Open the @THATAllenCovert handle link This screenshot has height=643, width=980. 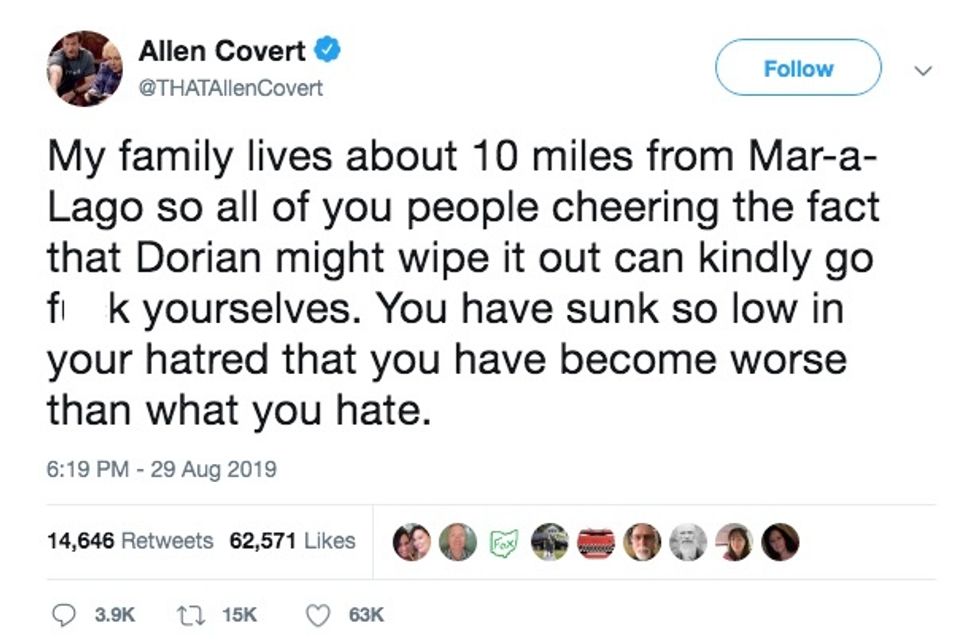point(230,88)
